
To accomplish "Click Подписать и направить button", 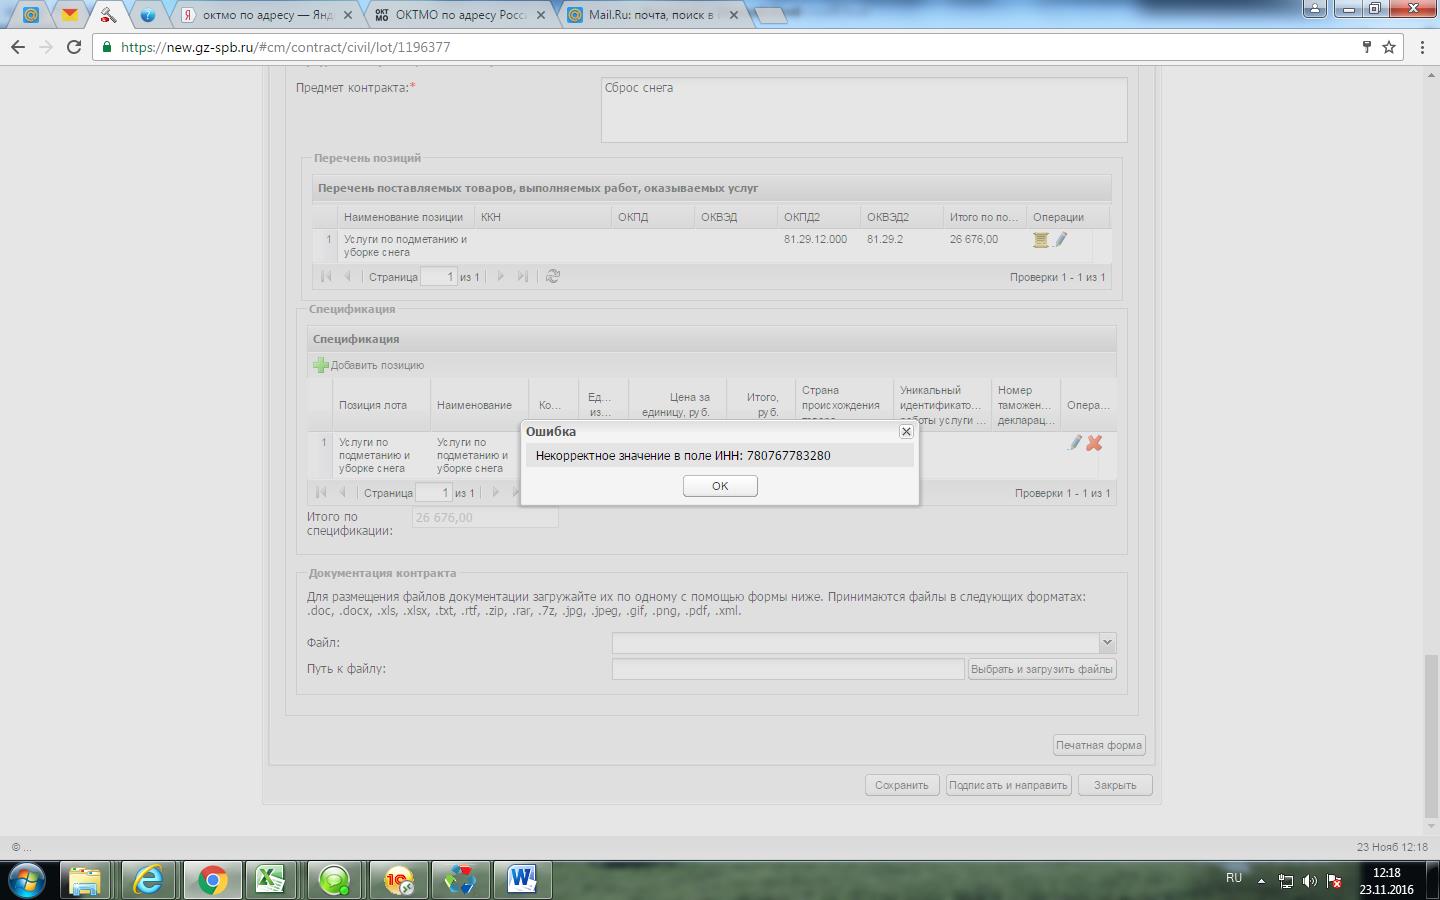I will pos(1008,785).
